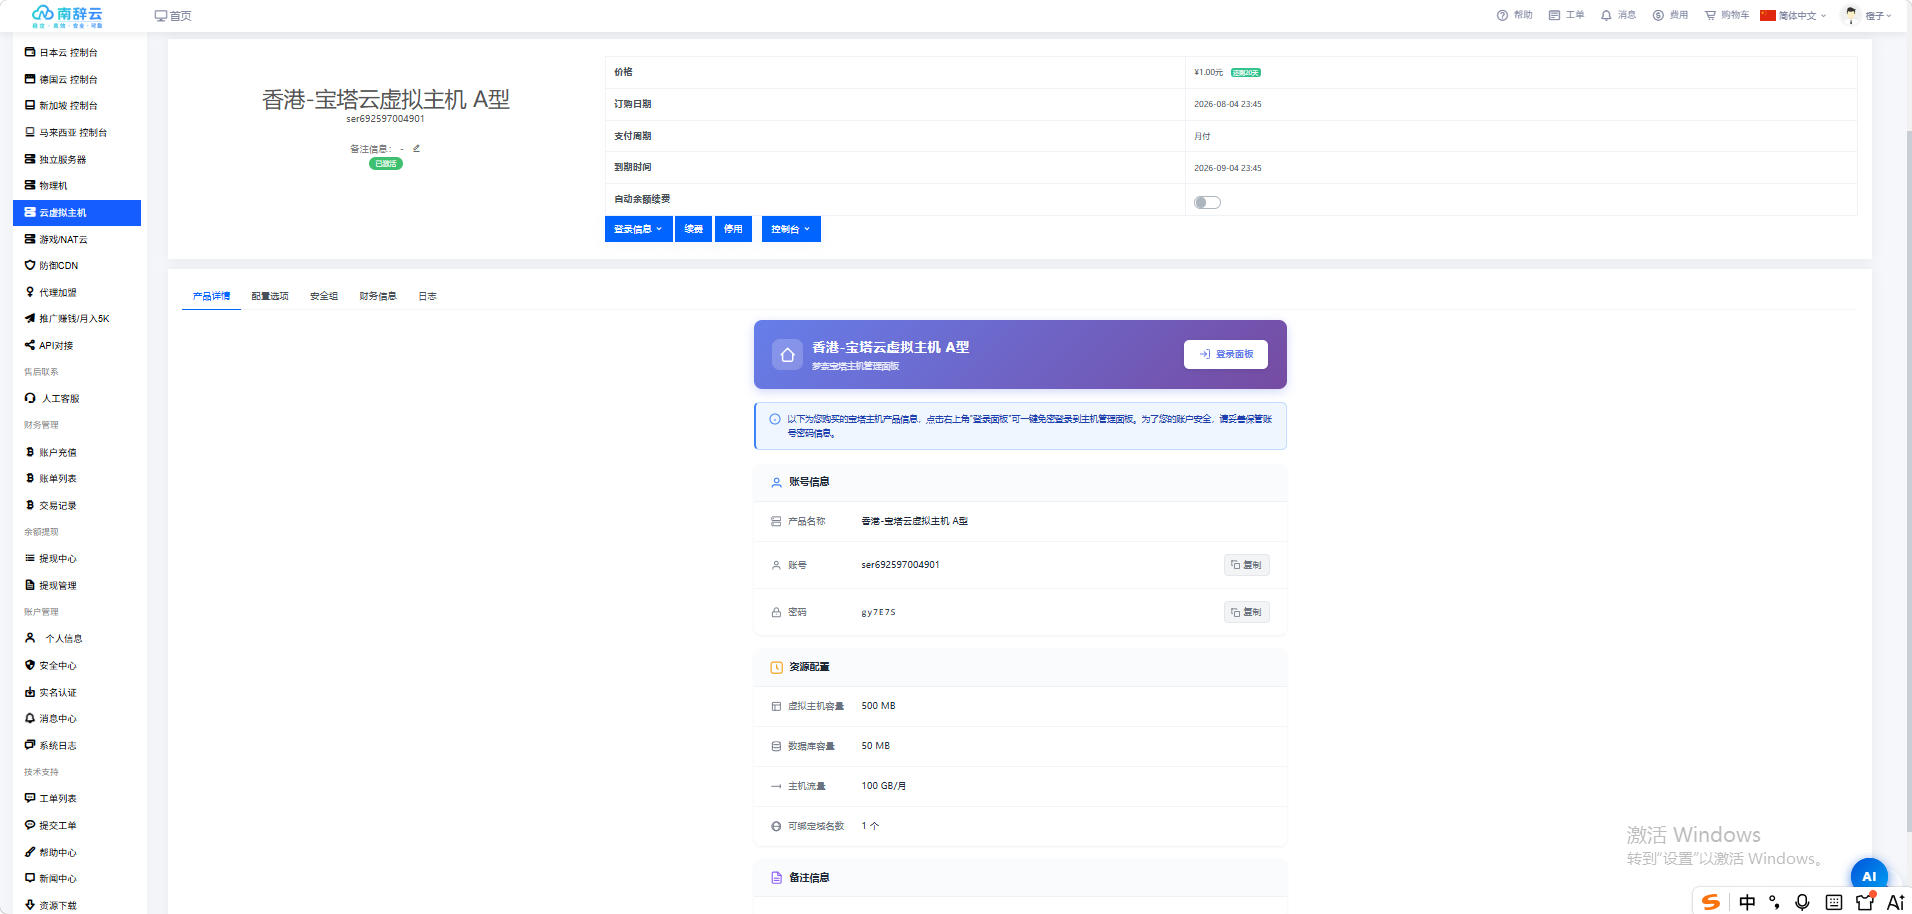Open 提现中心 in sidebar
Image resolution: width=1912 pixels, height=914 pixels.
77,558
